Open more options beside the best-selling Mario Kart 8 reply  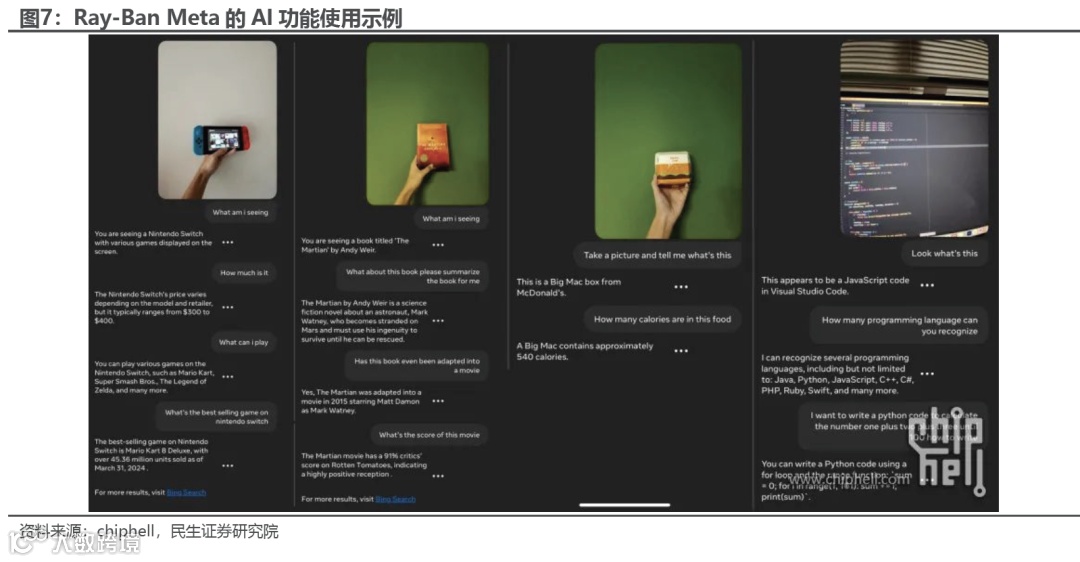(227, 466)
